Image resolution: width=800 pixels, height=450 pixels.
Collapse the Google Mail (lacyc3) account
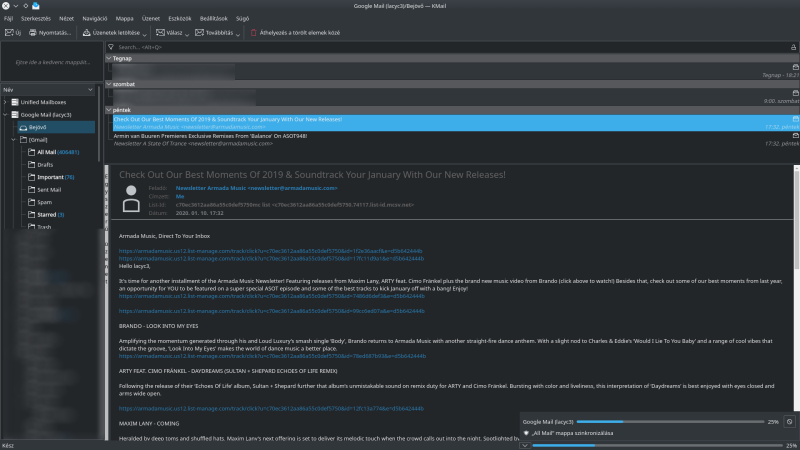[x=5, y=115]
